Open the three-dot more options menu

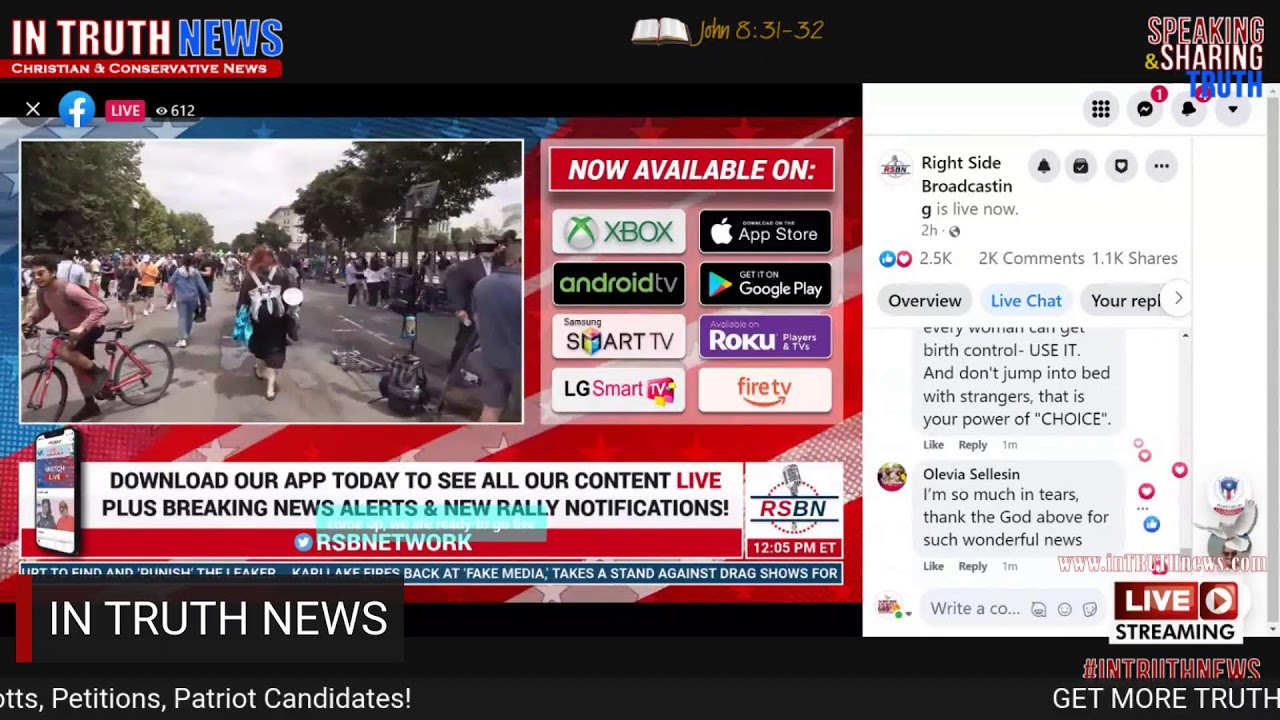point(1161,166)
